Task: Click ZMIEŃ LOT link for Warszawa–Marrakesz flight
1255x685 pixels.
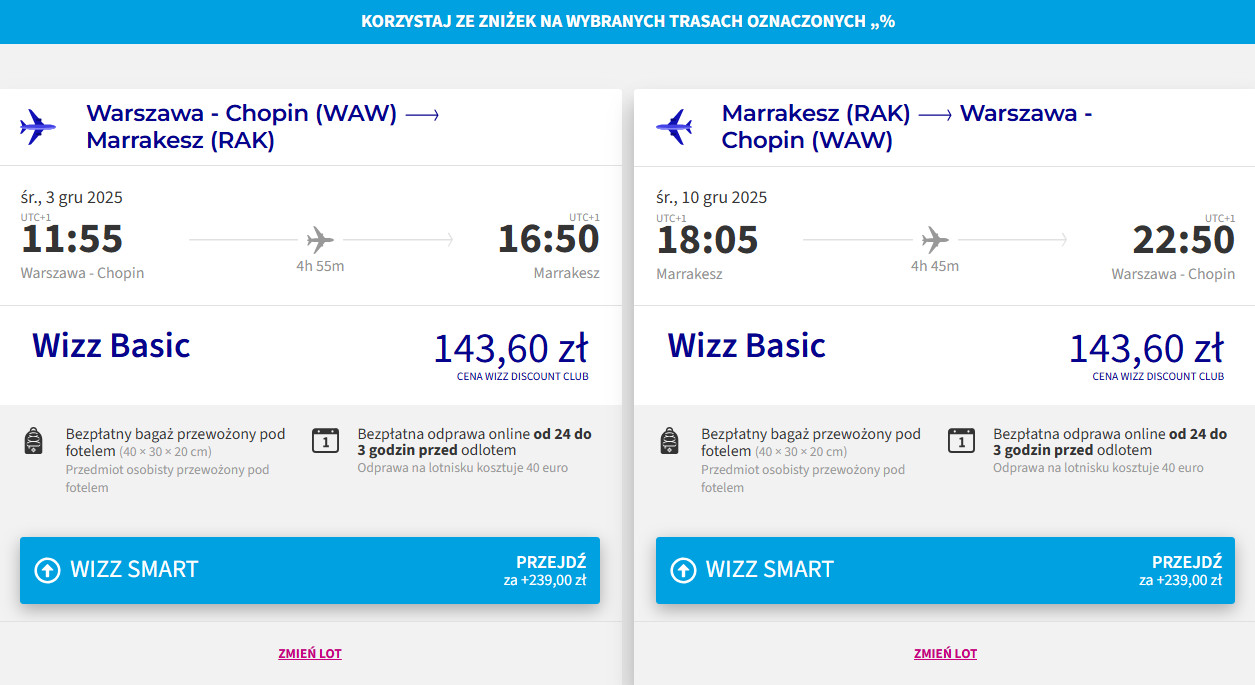Action: 310,654
